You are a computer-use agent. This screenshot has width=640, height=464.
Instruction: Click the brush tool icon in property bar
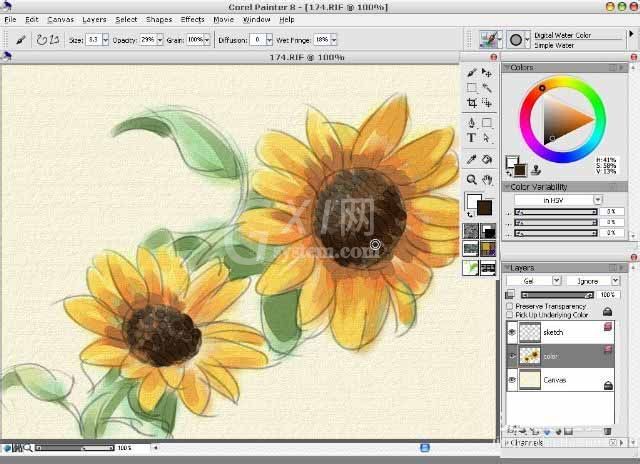pyautogui.click(x=20, y=40)
